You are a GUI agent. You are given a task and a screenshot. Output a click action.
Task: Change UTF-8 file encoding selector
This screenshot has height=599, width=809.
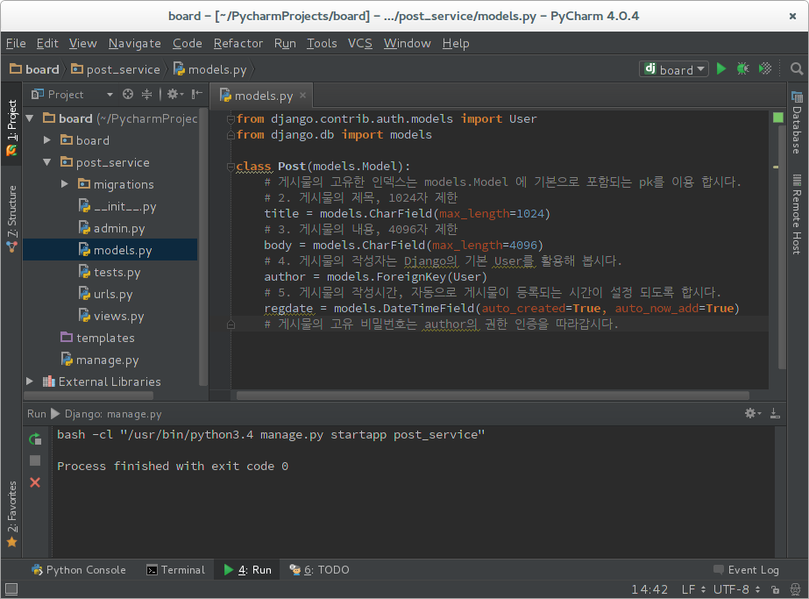[x=736, y=589]
